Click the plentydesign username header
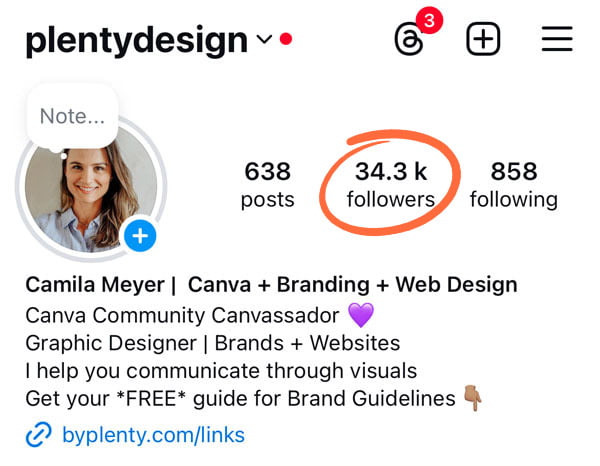Viewport: 600px width, 466px height. coord(137,40)
